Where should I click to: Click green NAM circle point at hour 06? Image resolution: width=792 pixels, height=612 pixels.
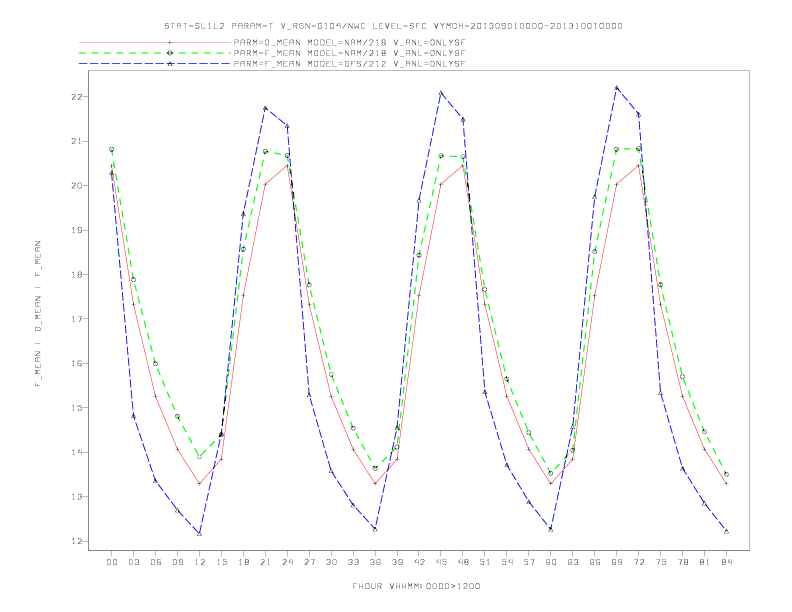tap(156, 364)
